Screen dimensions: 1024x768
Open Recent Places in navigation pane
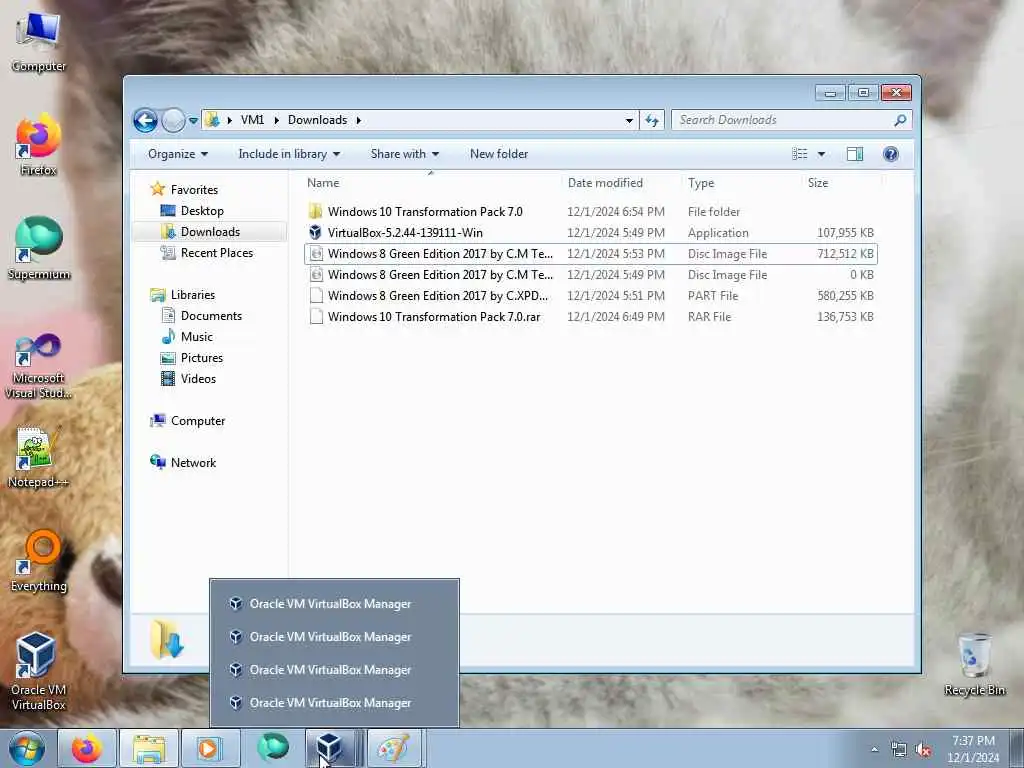[x=216, y=253]
